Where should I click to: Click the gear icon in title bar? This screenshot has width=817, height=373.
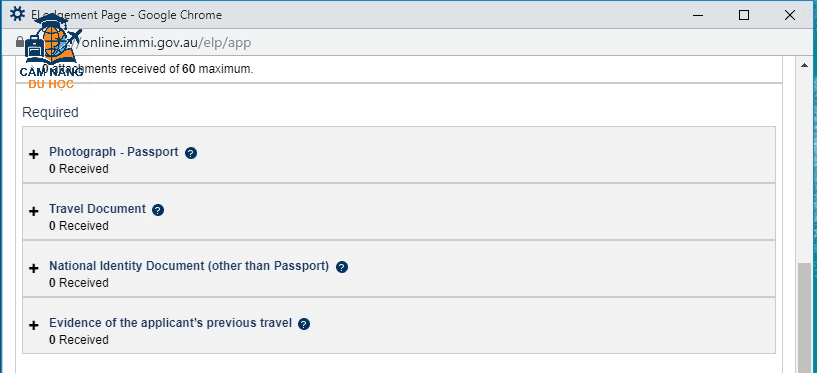coord(17,15)
